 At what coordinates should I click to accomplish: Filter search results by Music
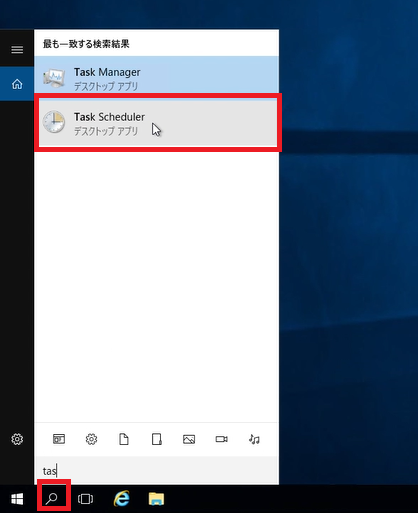click(x=254, y=439)
